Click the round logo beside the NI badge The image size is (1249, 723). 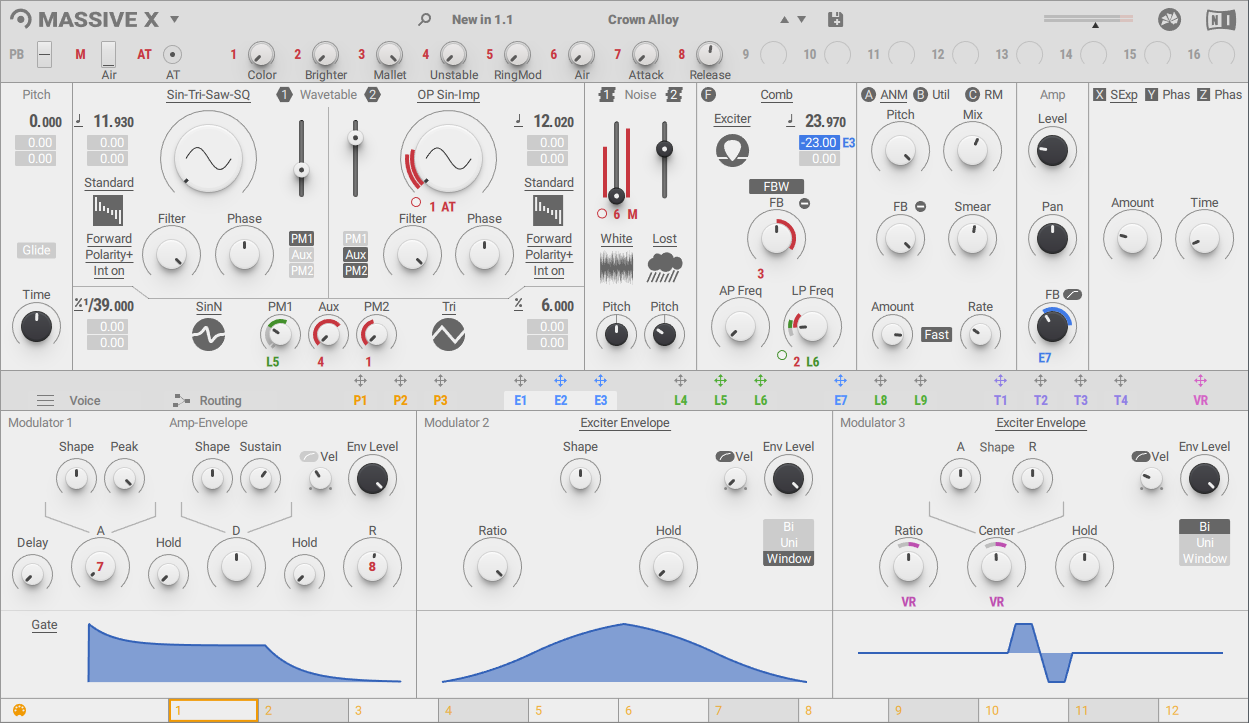pyautogui.click(x=1169, y=20)
